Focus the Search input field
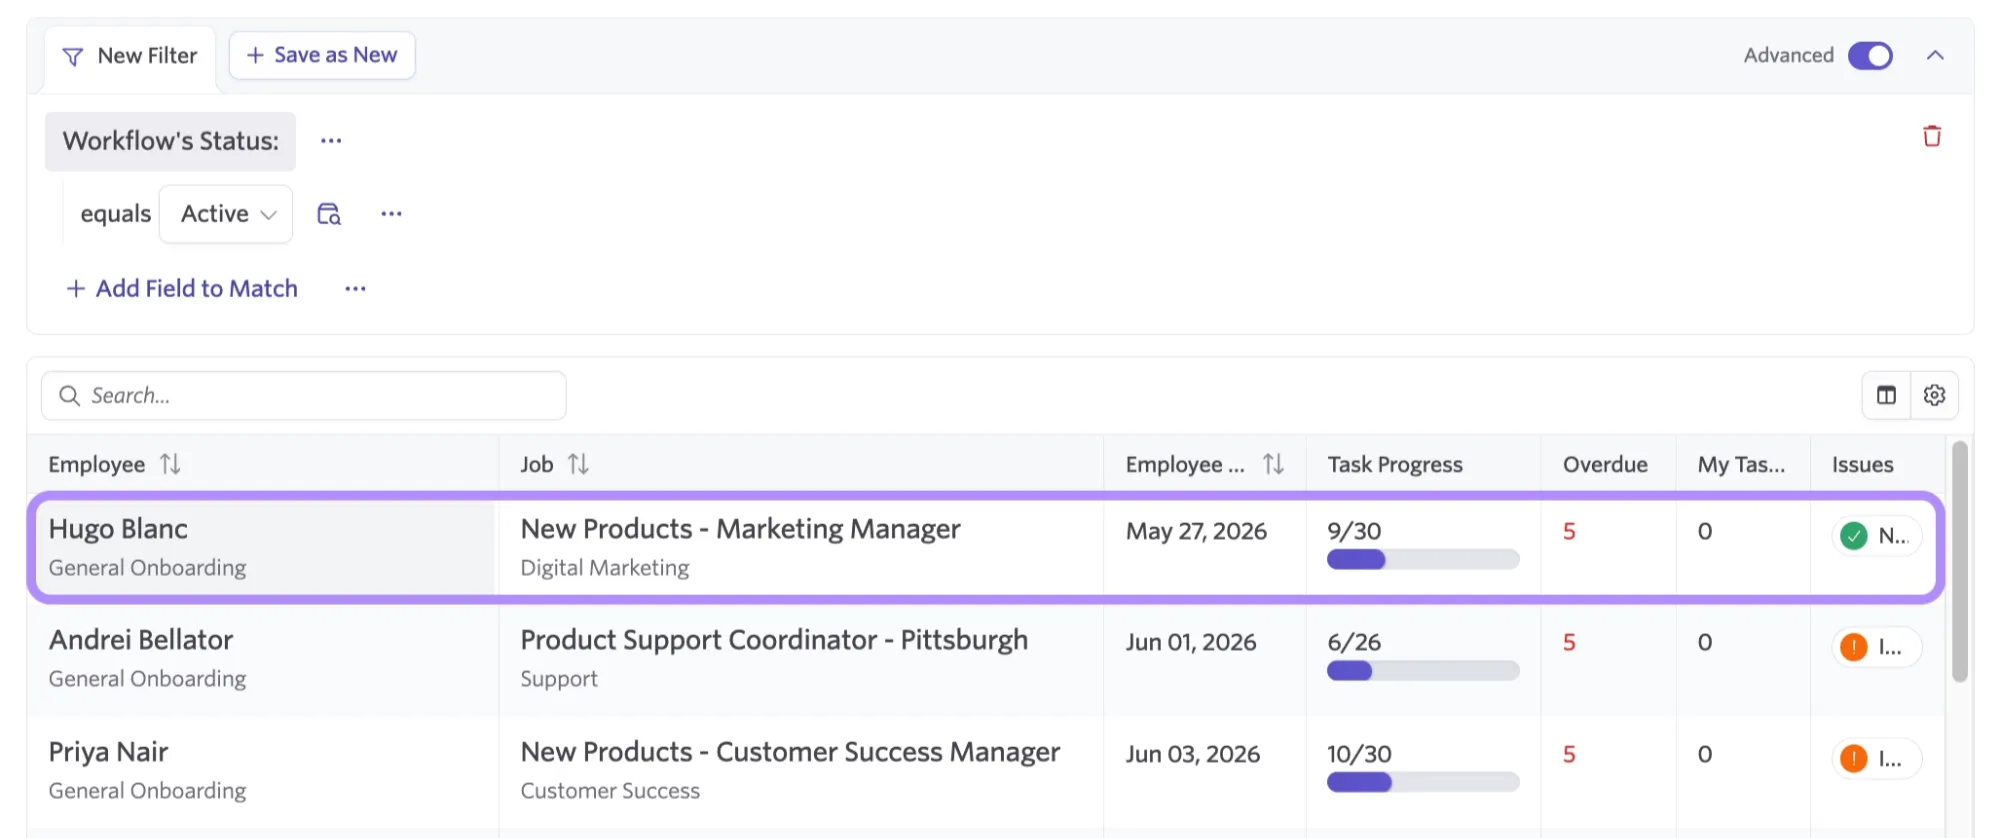Viewport: 2000px width, 838px height. click(x=304, y=396)
